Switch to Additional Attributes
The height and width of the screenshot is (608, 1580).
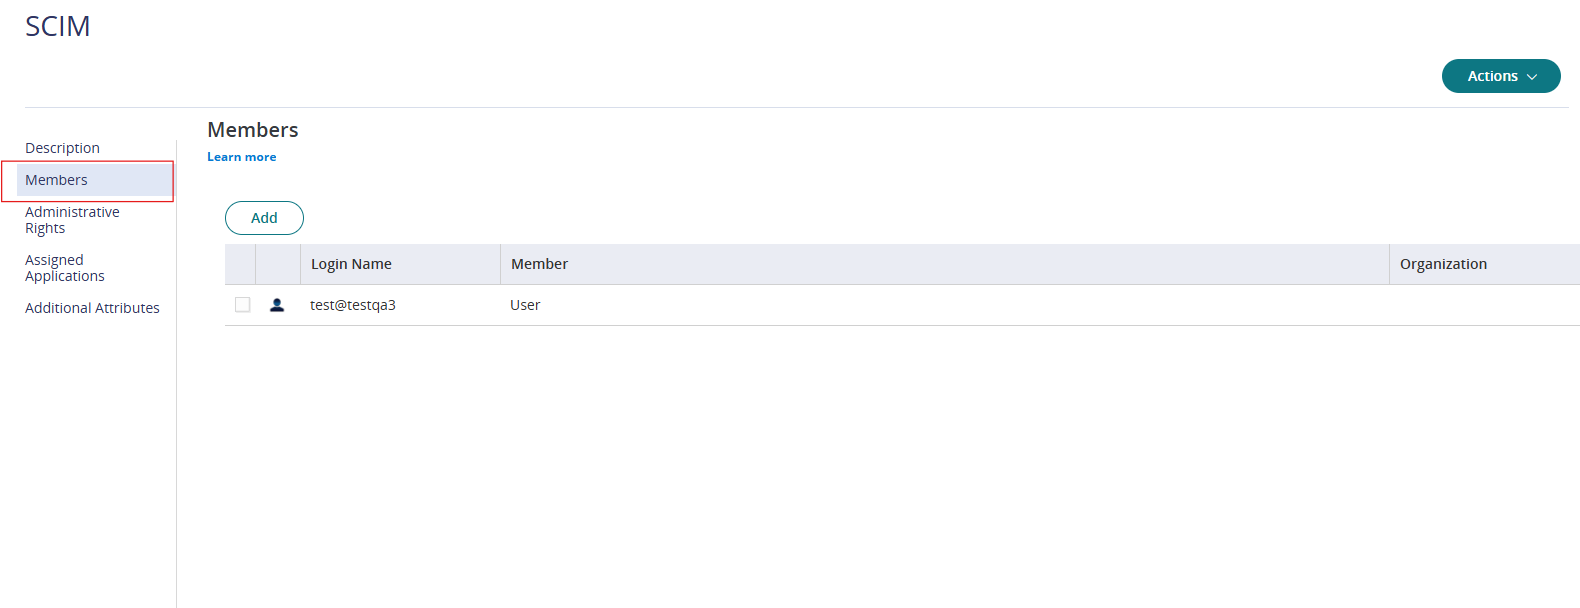click(92, 308)
